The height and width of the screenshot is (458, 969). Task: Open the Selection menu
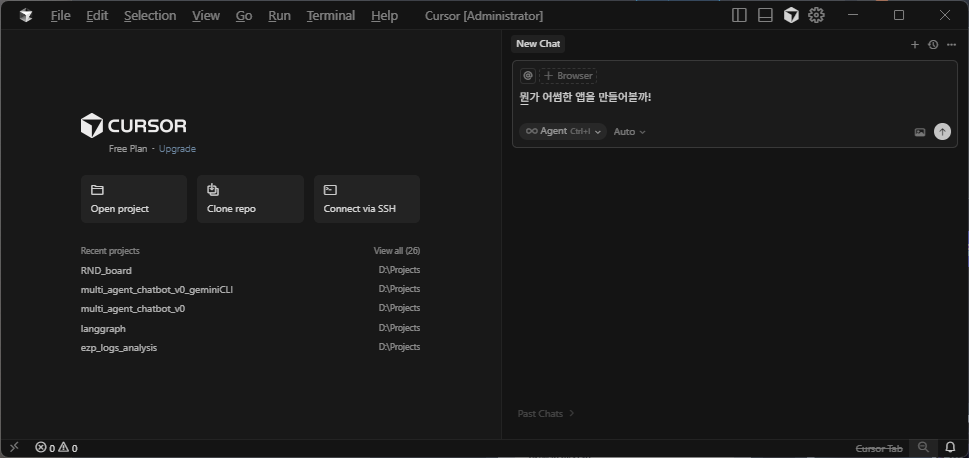149,15
